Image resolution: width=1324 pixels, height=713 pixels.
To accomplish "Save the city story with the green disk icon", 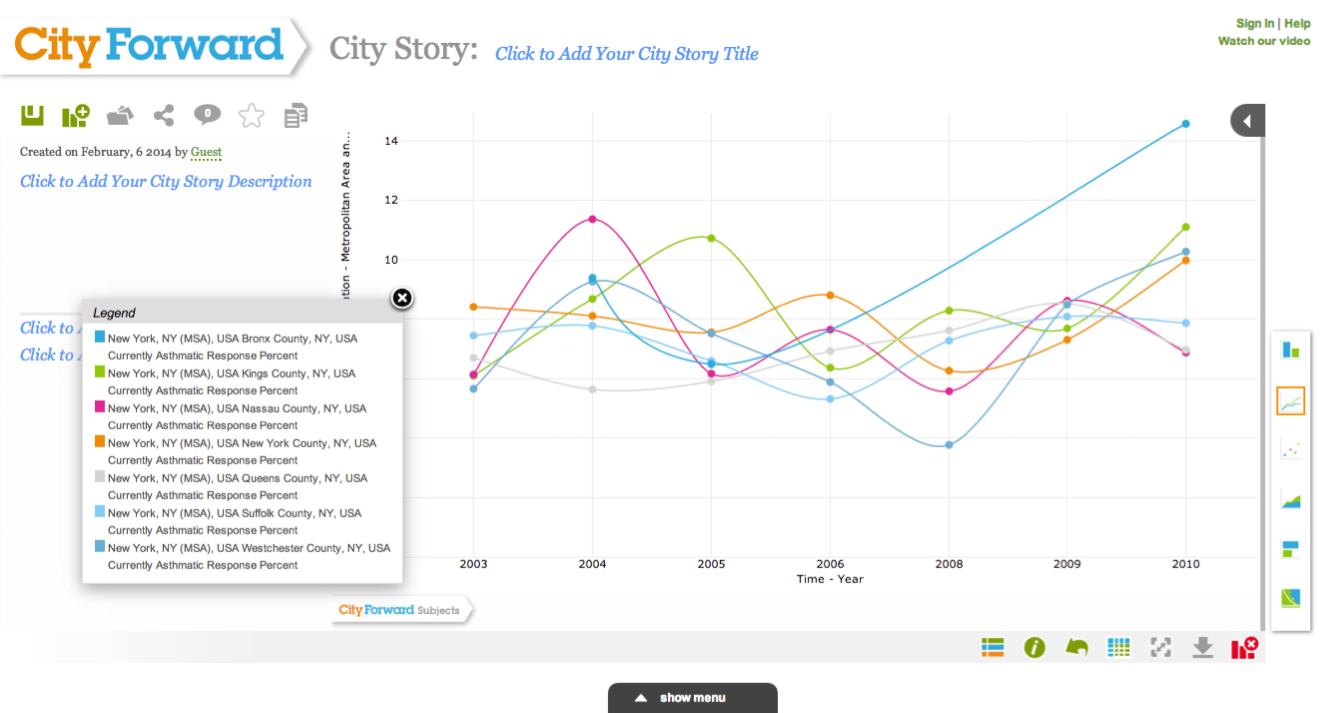I will coord(33,116).
